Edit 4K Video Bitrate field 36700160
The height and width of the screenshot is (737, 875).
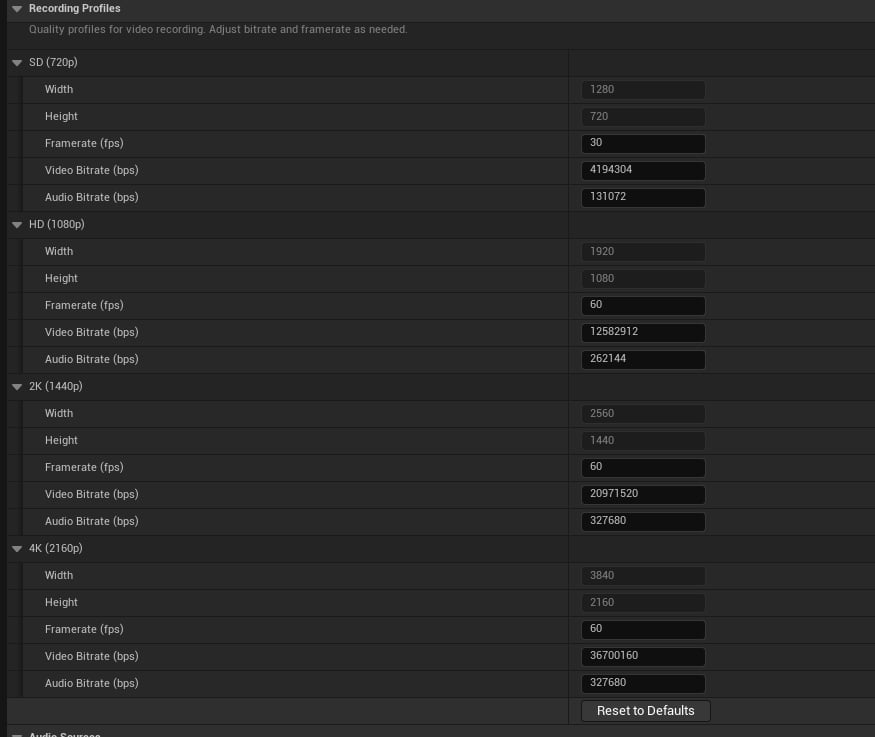click(643, 656)
